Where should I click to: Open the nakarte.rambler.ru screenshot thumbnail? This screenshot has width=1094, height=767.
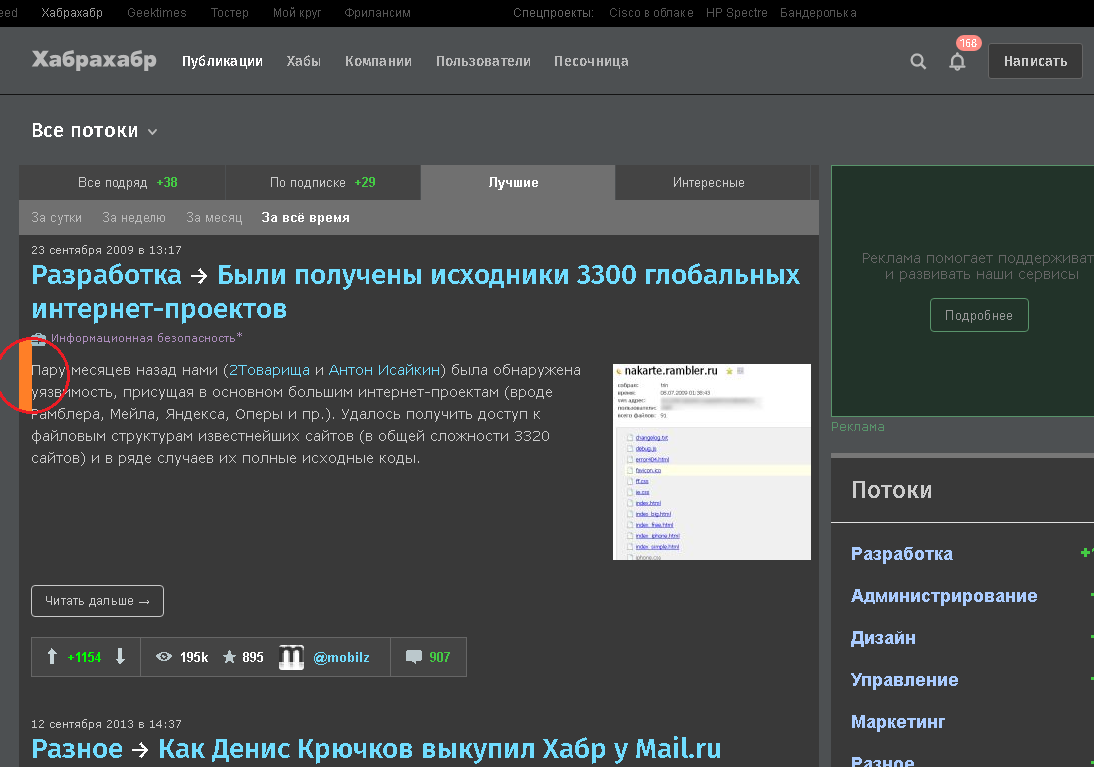point(711,461)
